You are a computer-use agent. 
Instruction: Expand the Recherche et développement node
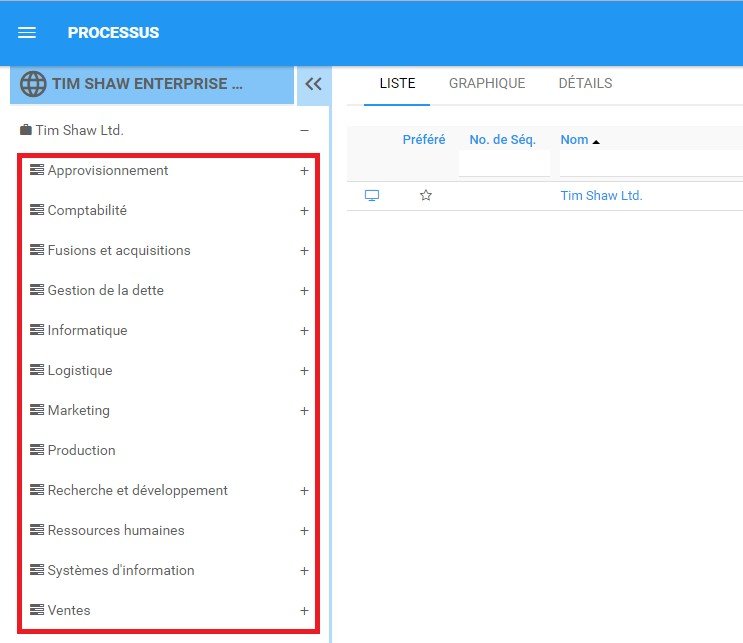click(x=304, y=491)
